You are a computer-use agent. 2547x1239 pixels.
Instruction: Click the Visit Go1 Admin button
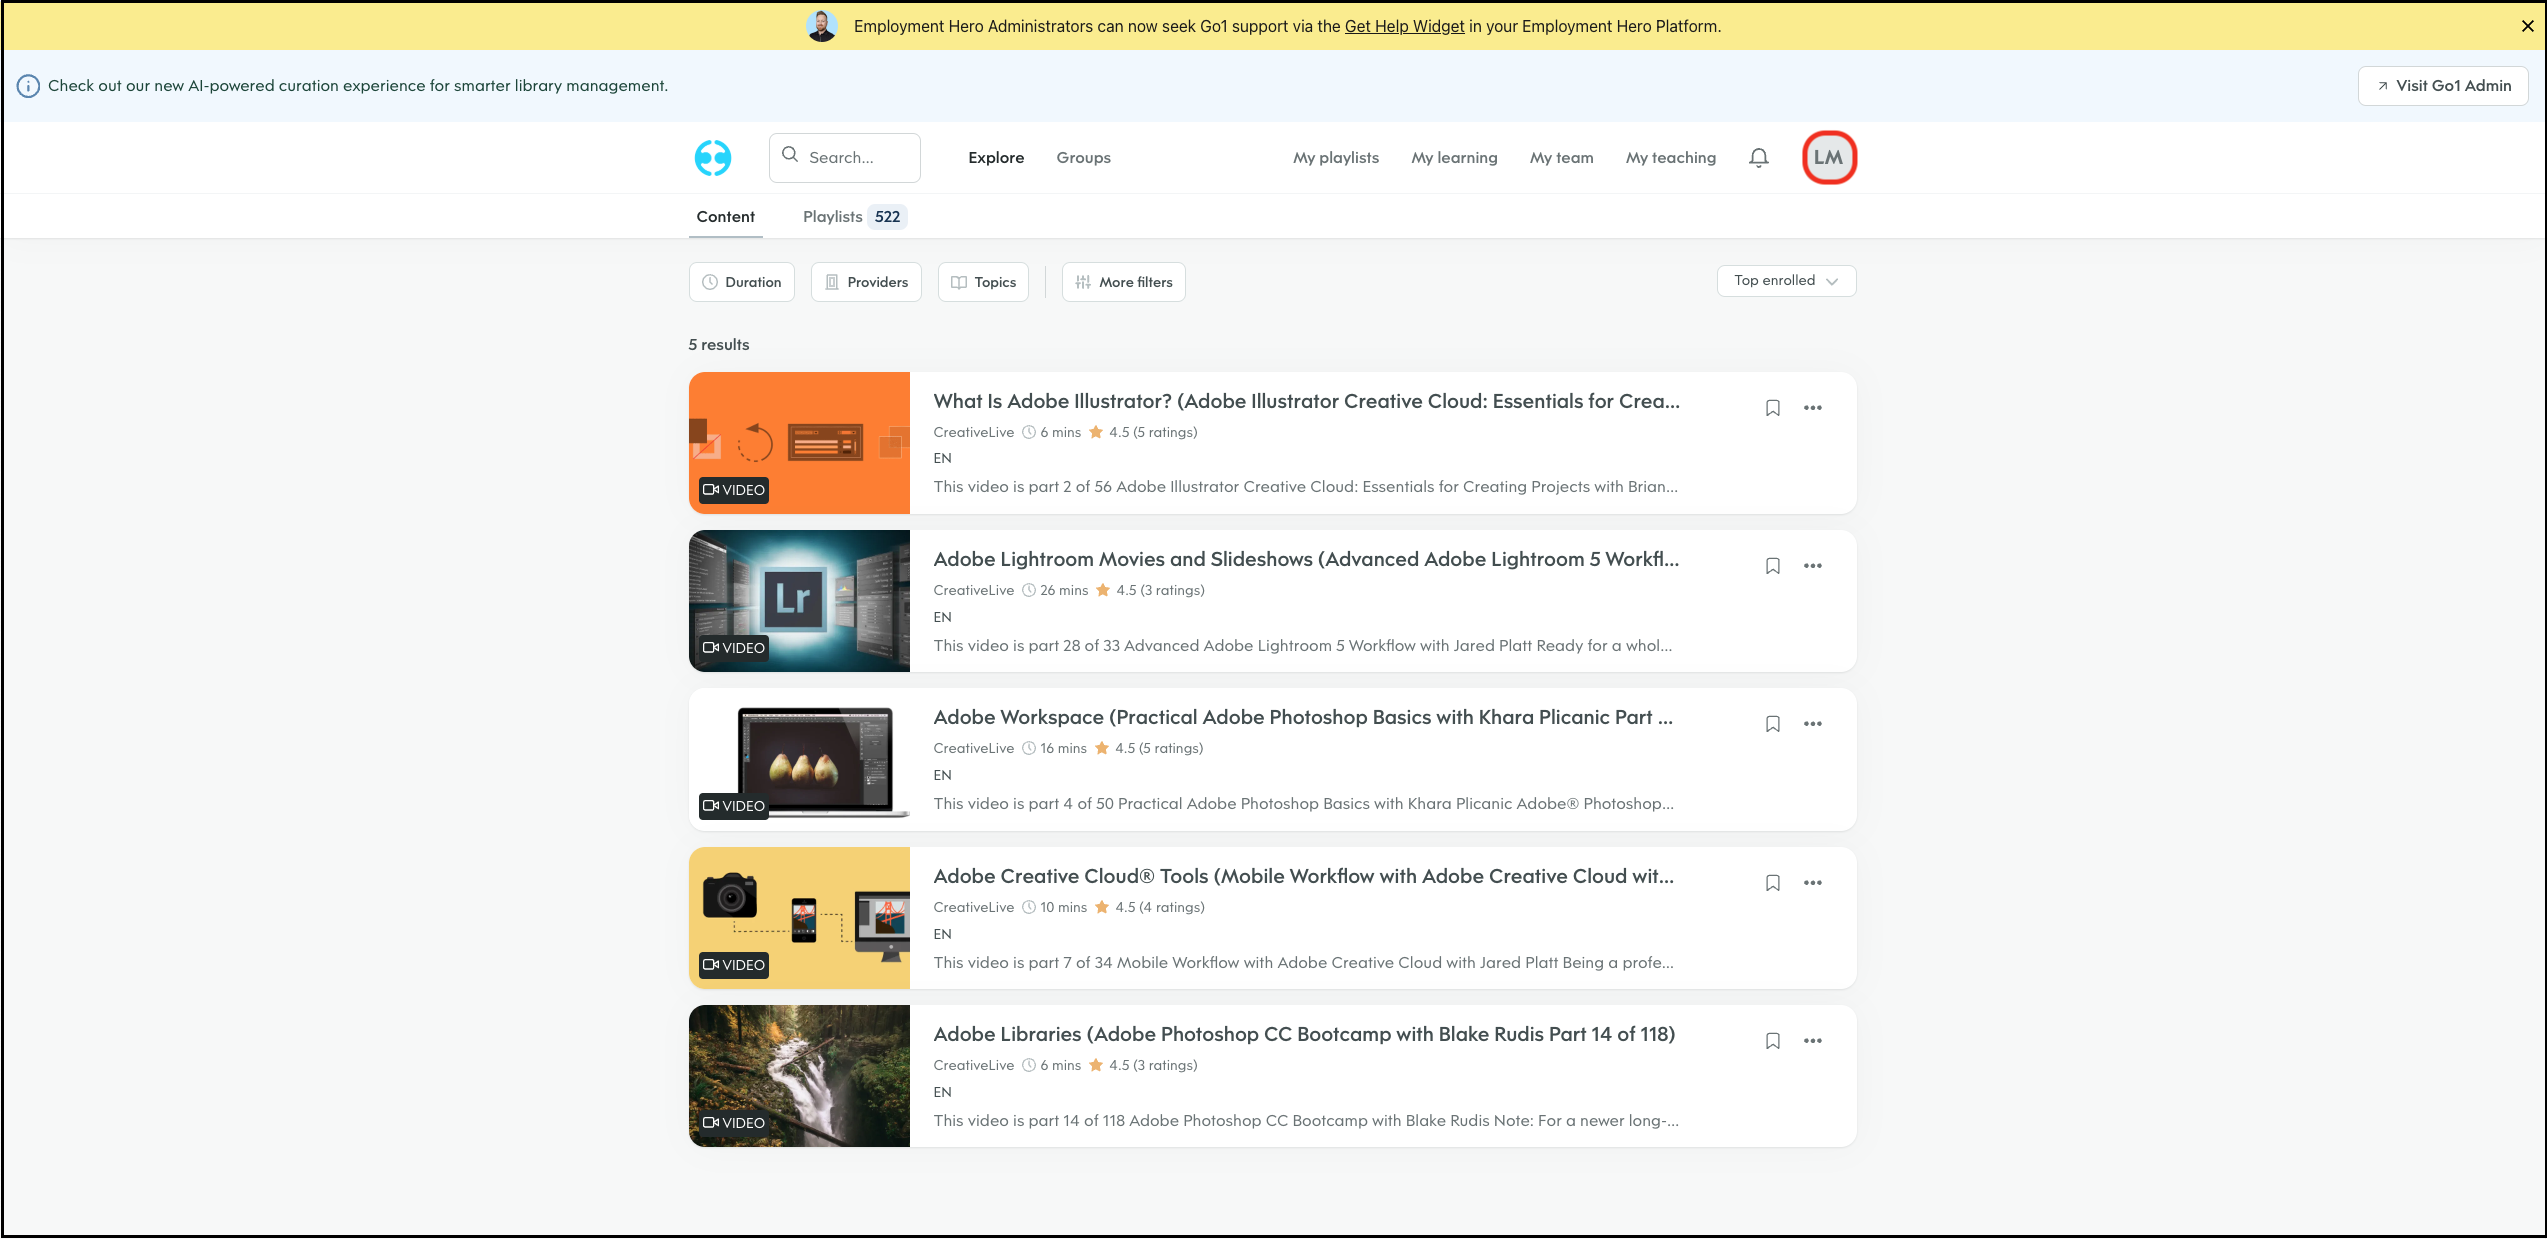2442,86
